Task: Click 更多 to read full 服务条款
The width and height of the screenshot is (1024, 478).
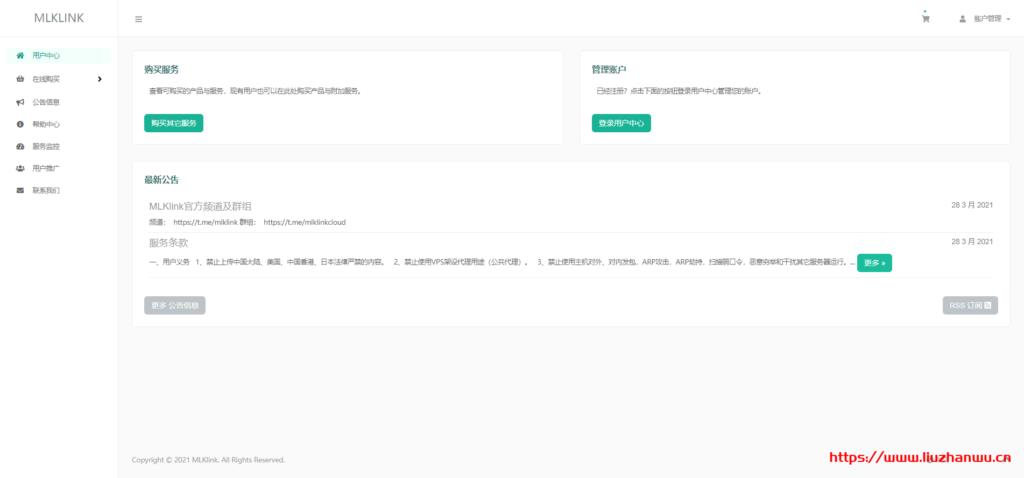Action: [x=873, y=263]
